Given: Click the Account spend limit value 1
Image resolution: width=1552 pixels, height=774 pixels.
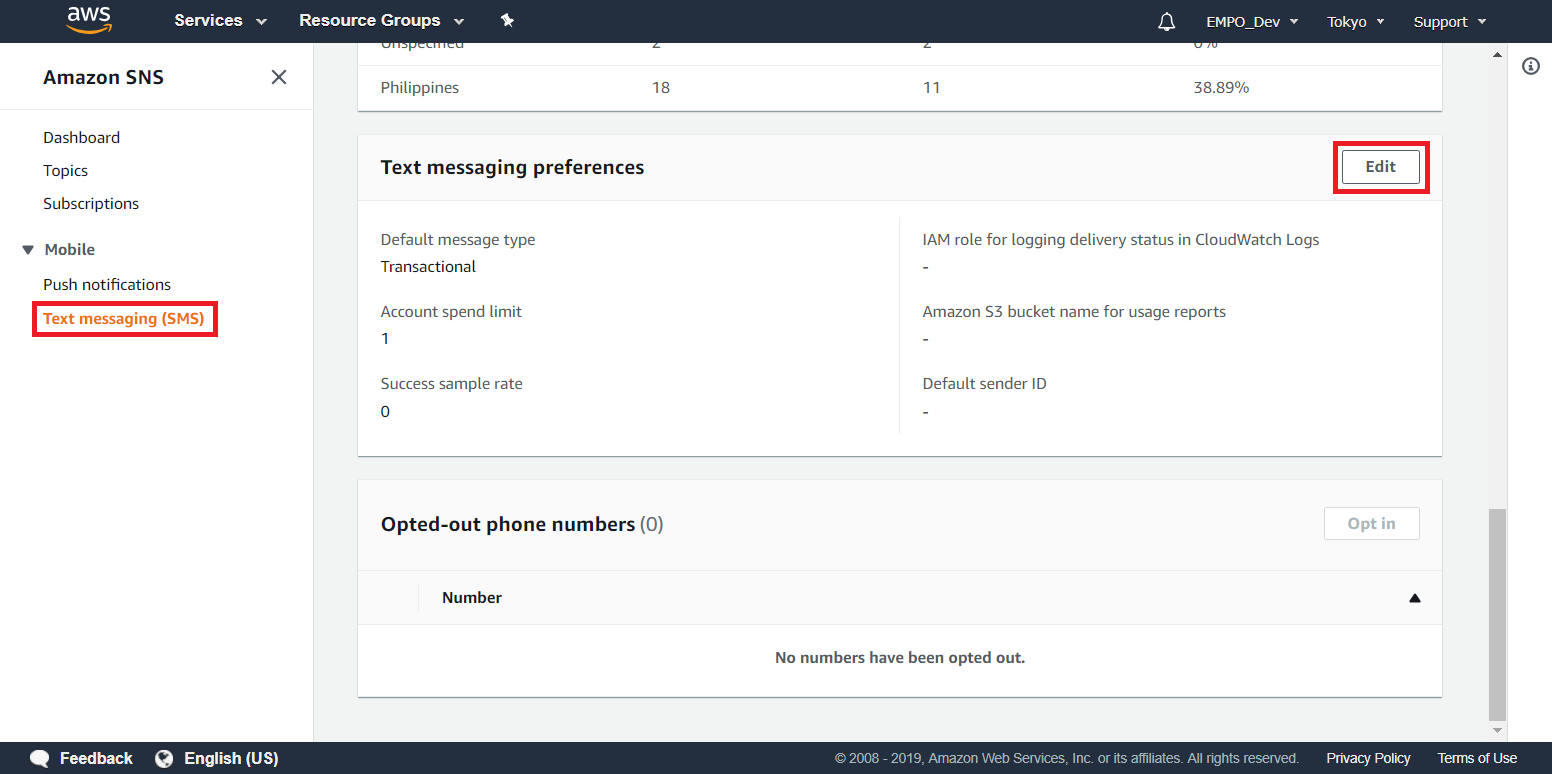Looking at the screenshot, I should [x=385, y=339].
